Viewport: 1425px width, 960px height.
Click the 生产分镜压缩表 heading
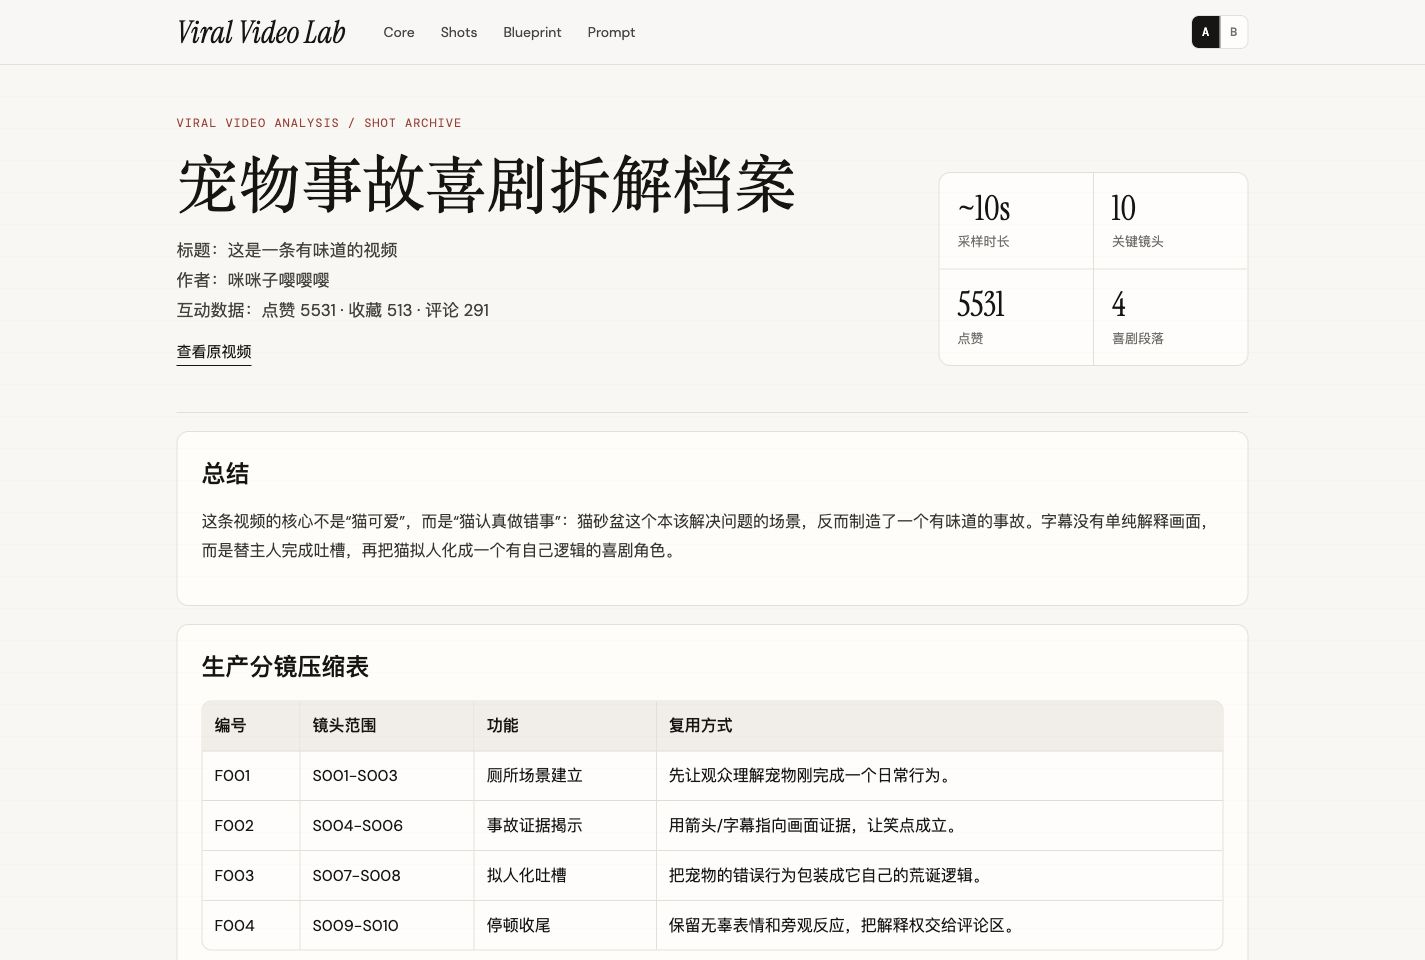point(285,667)
